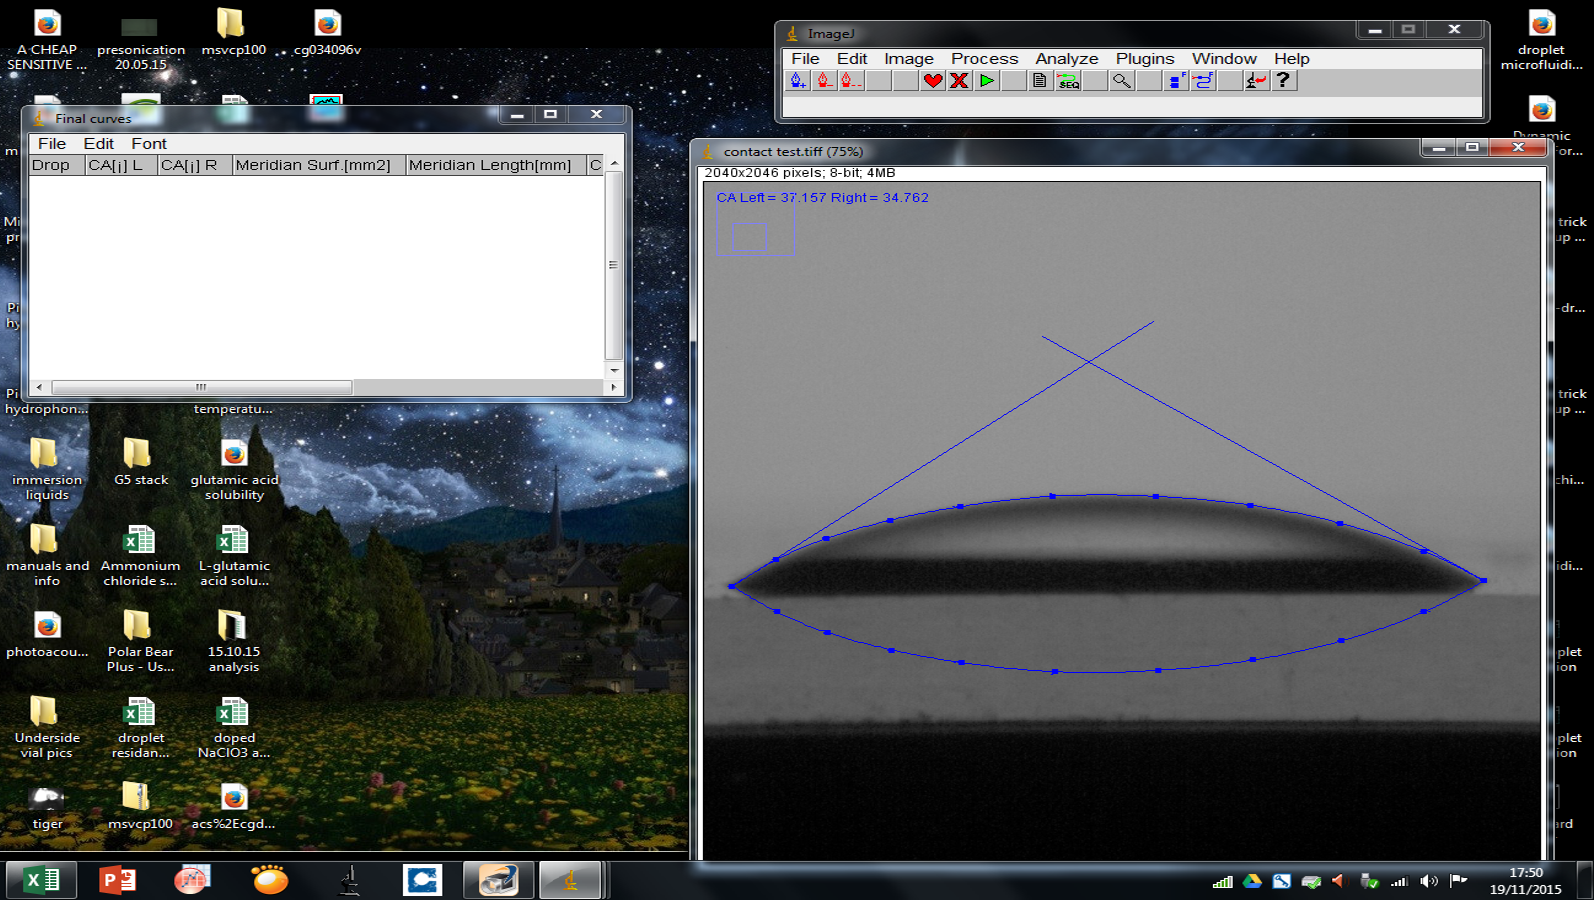Open File menu in Final curves window
The image size is (1594, 900).
tap(52, 144)
